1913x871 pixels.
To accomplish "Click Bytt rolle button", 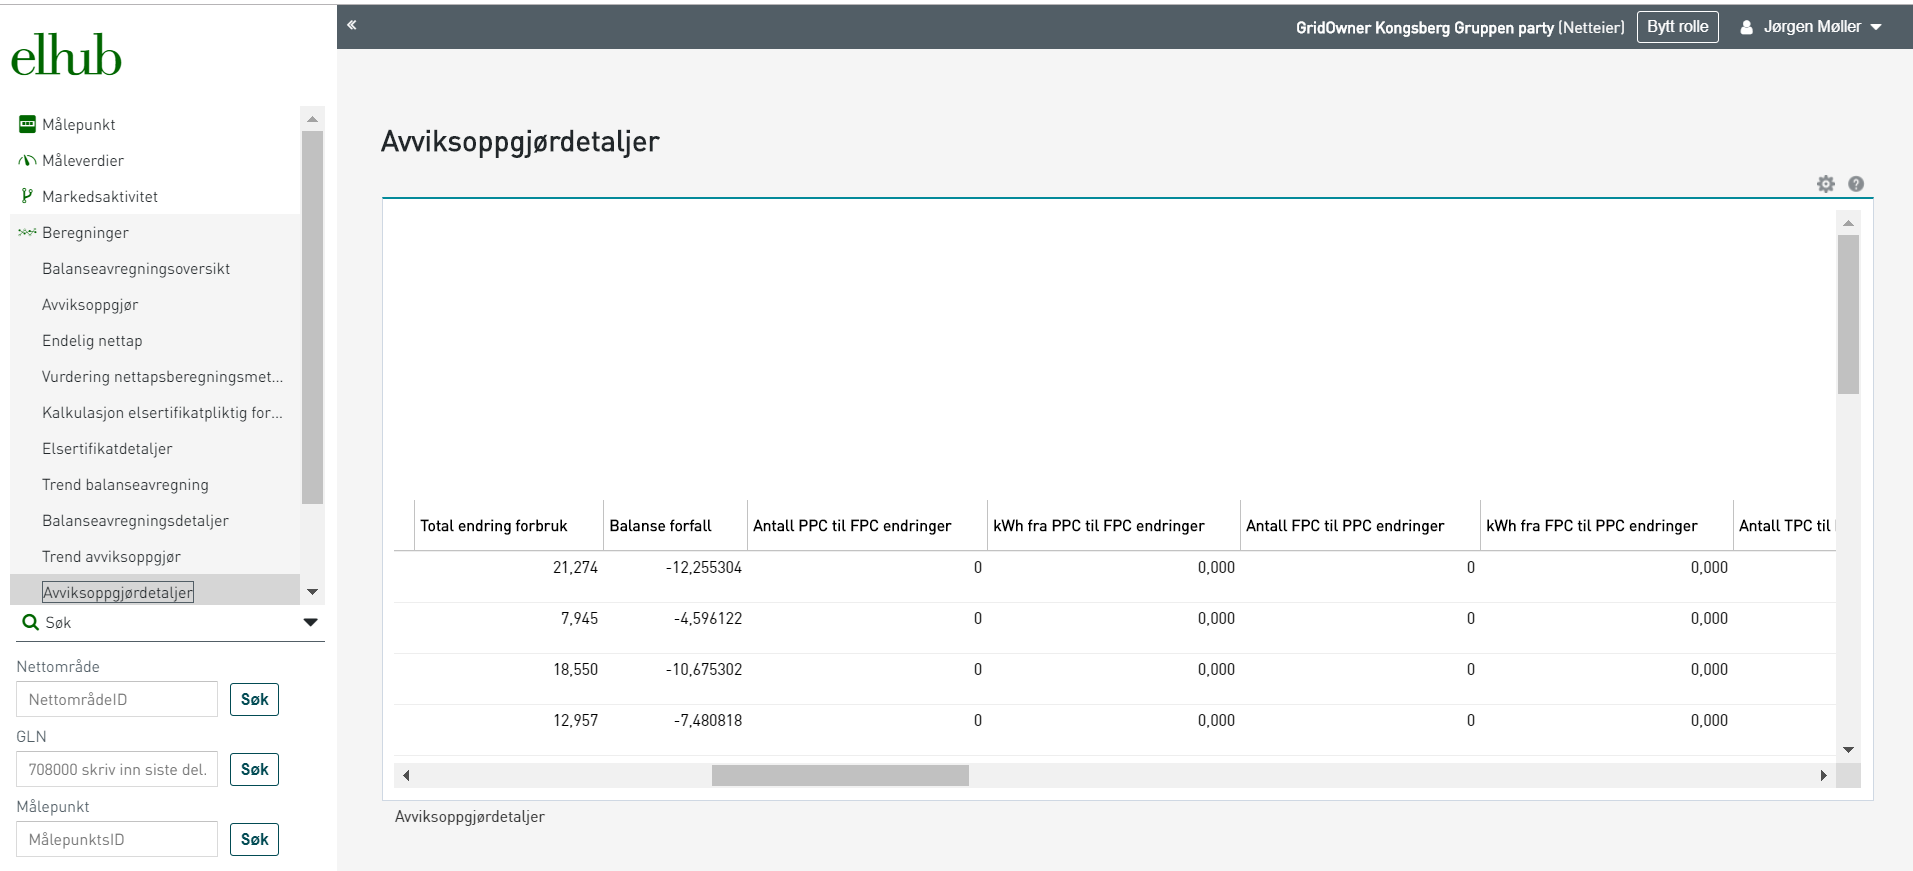I will pos(1678,27).
